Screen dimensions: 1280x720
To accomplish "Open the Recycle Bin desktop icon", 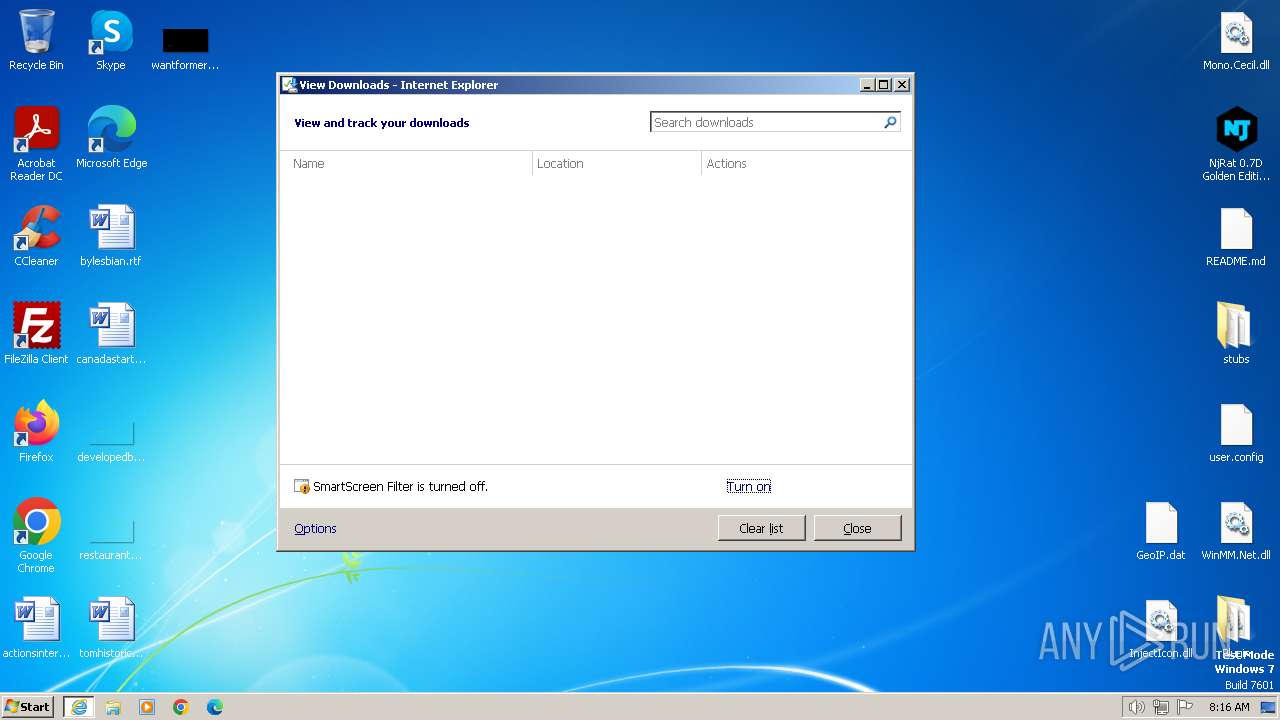I will point(36,40).
